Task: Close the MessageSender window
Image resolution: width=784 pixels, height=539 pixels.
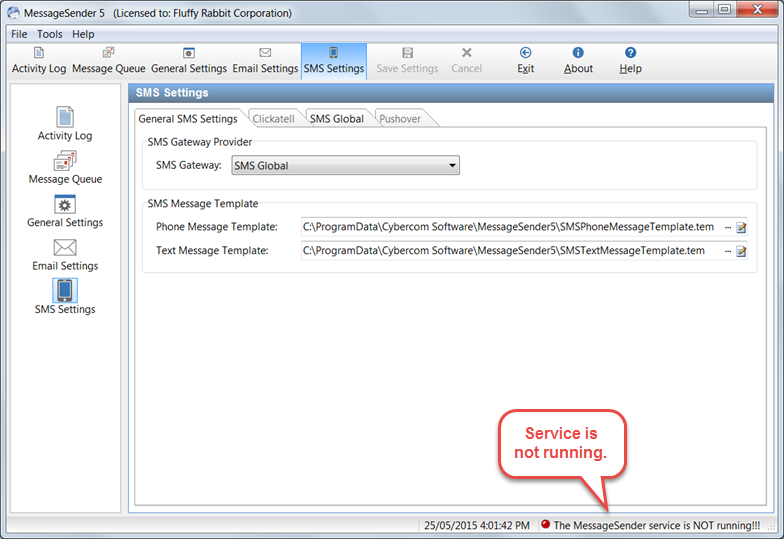Action: [x=757, y=10]
